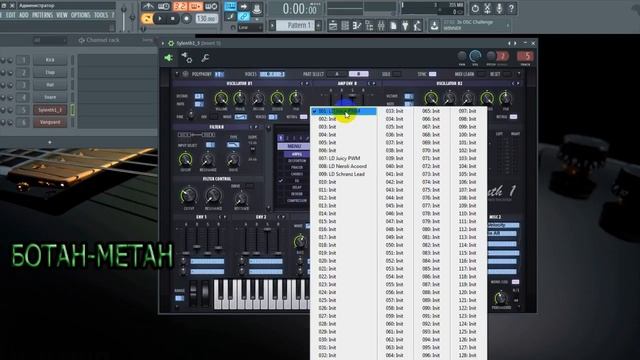640x360 pixels.
Task: Choose preset 097: Init
Action: 467,111
